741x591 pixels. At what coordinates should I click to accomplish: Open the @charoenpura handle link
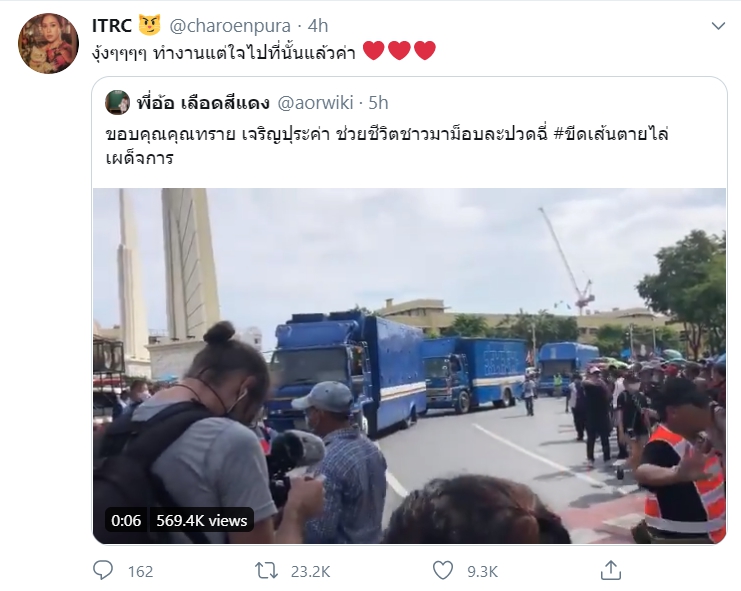click(x=230, y=26)
